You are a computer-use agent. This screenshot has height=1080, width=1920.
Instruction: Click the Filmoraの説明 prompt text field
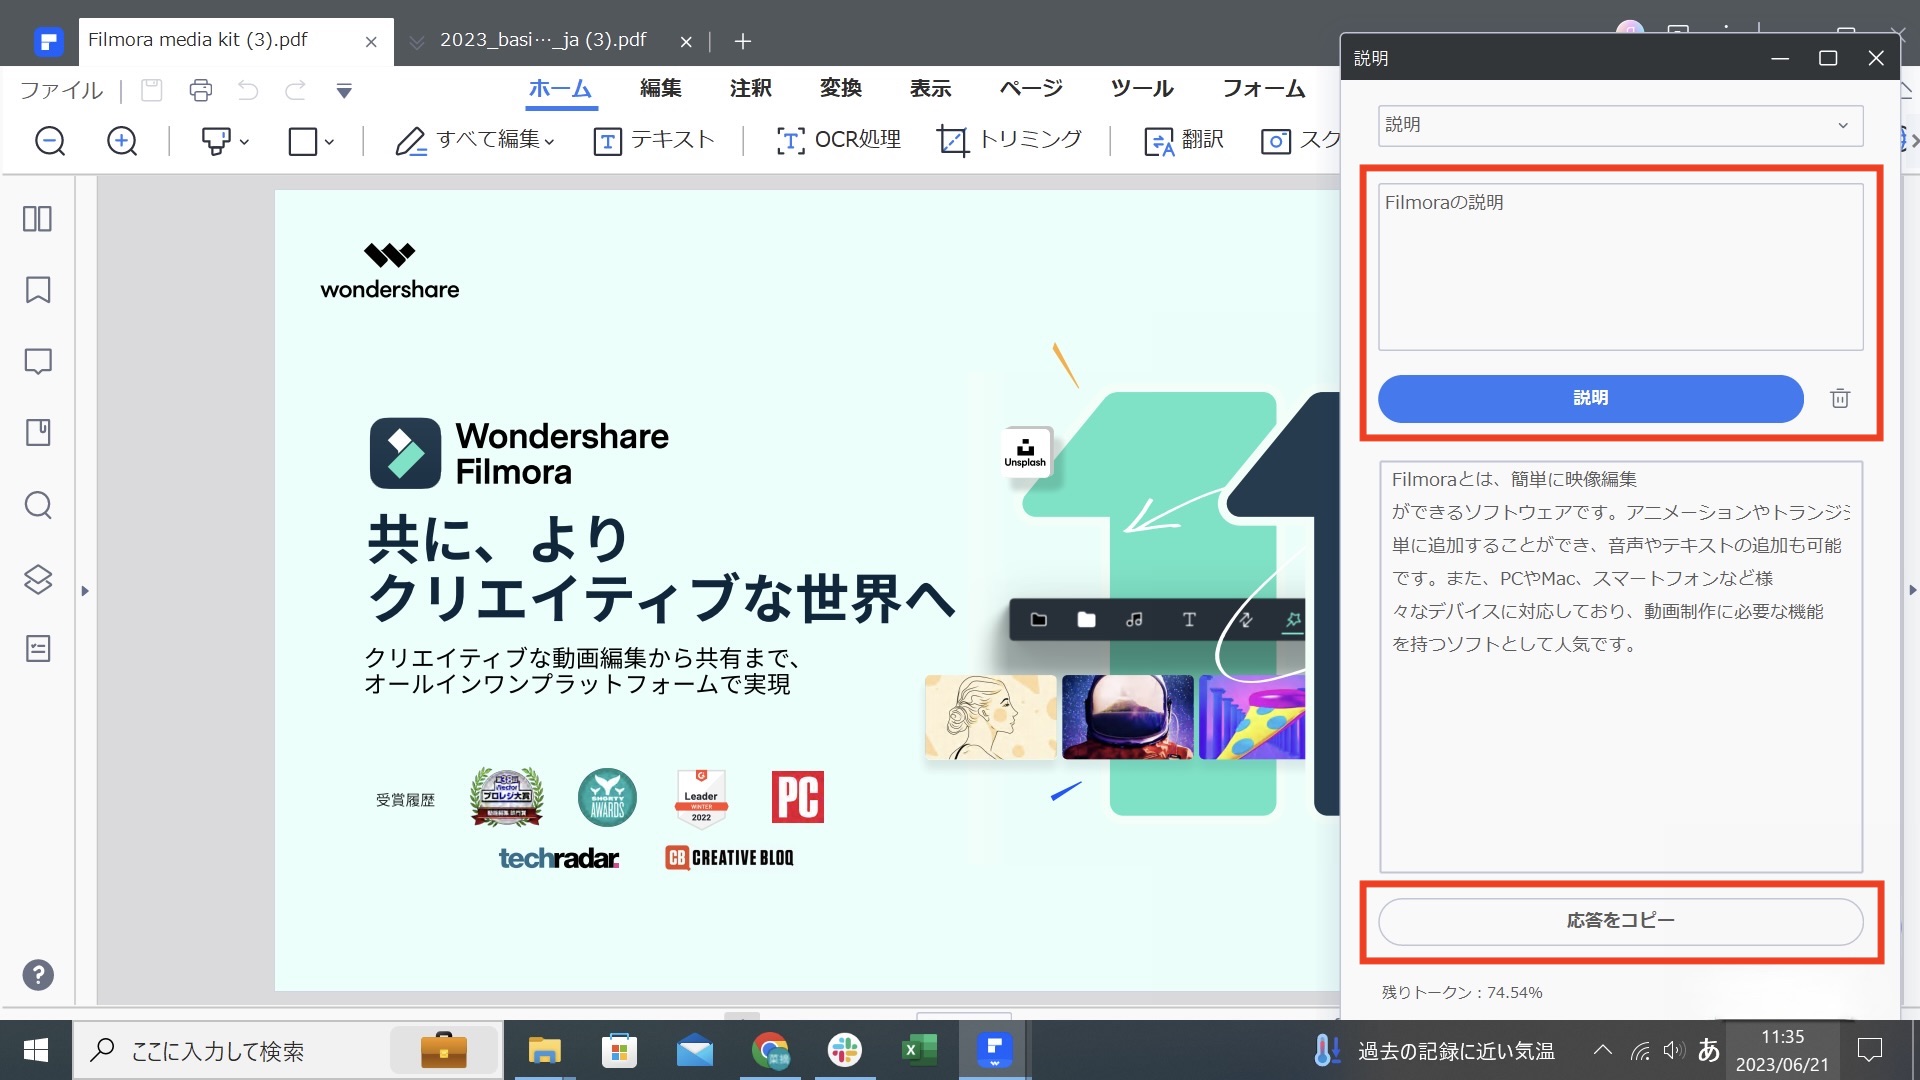(x=1620, y=266)
